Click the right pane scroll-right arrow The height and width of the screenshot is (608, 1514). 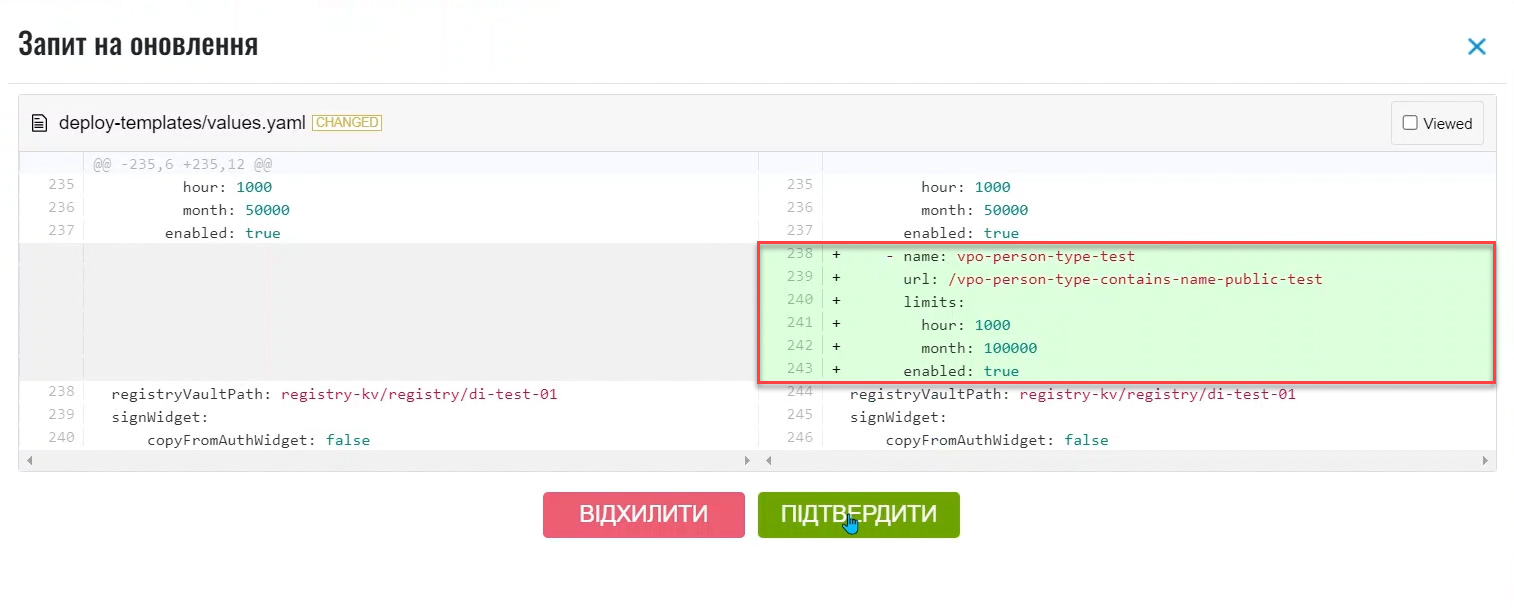[1486, 461]
